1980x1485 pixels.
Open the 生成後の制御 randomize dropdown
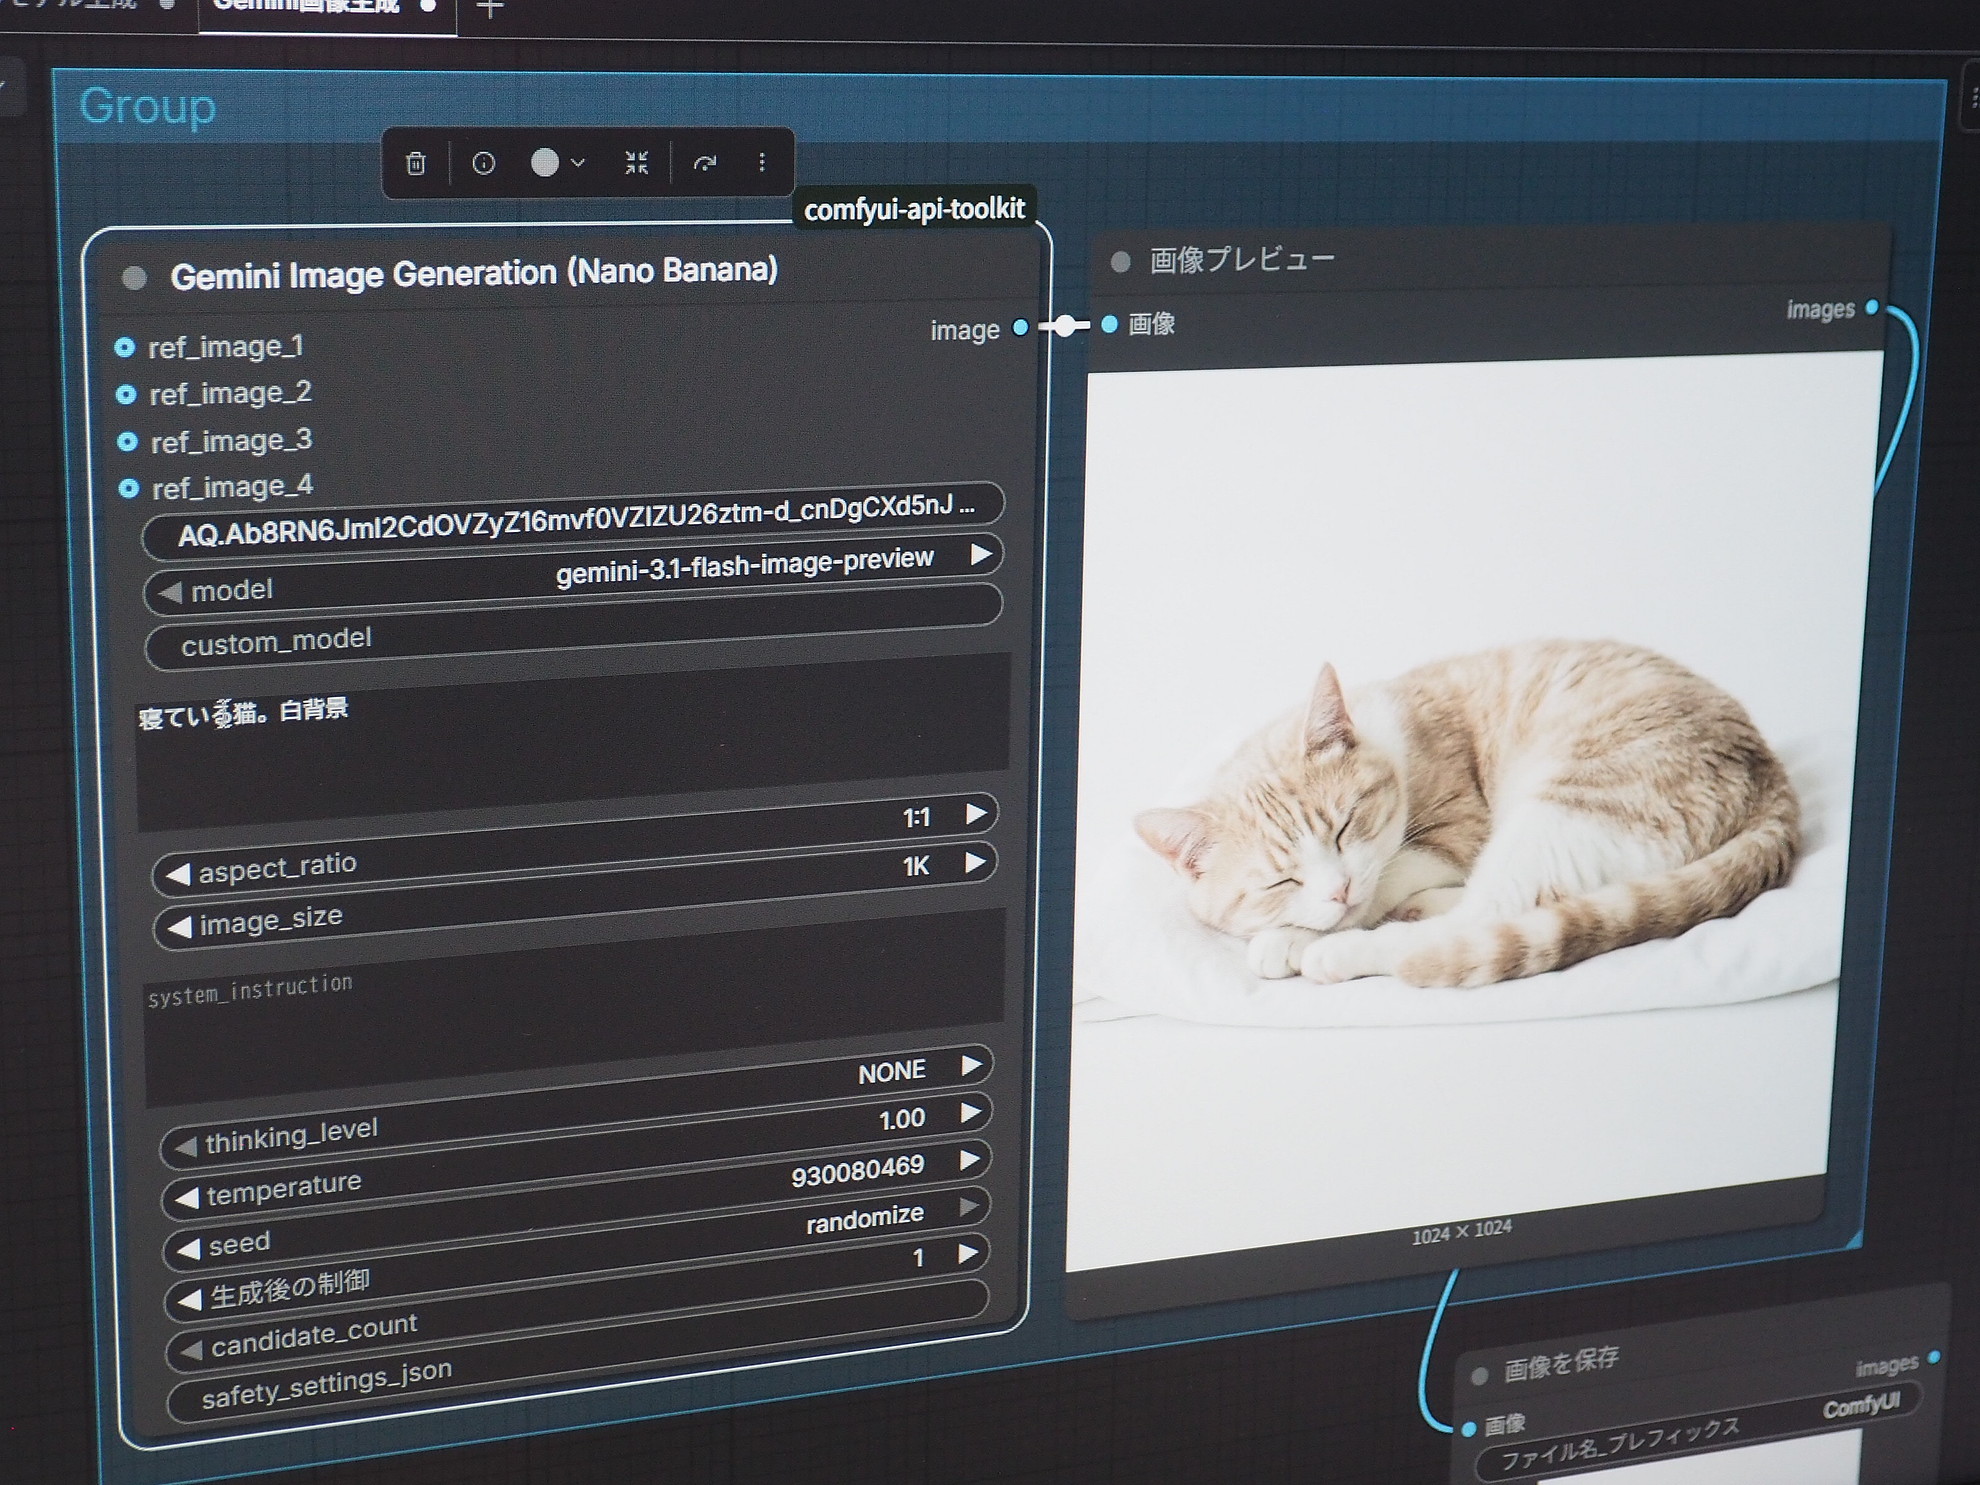click(x=865, y=1218)
